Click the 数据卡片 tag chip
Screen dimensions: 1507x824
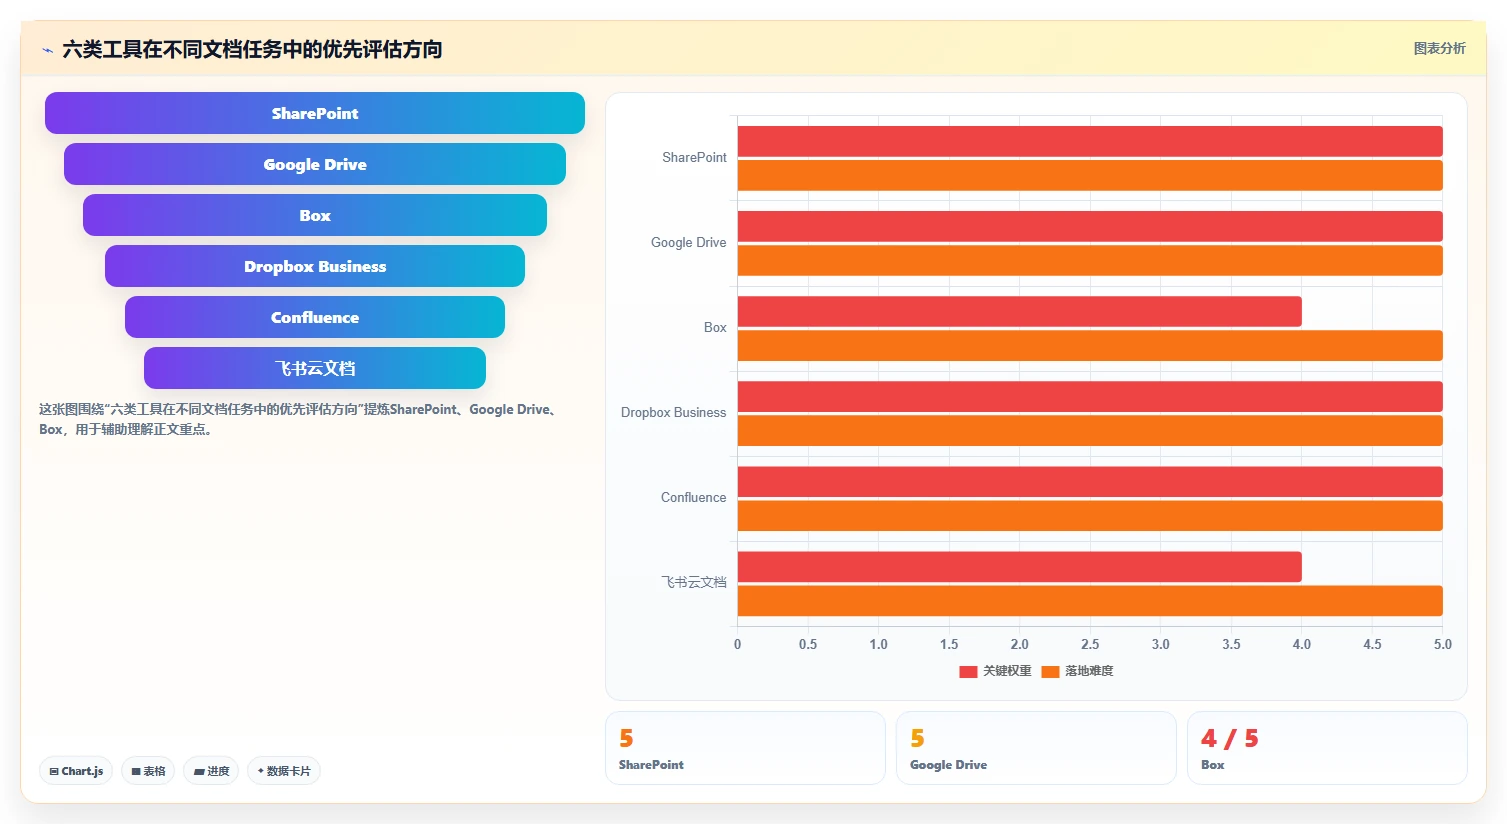[x=284, y=771]
